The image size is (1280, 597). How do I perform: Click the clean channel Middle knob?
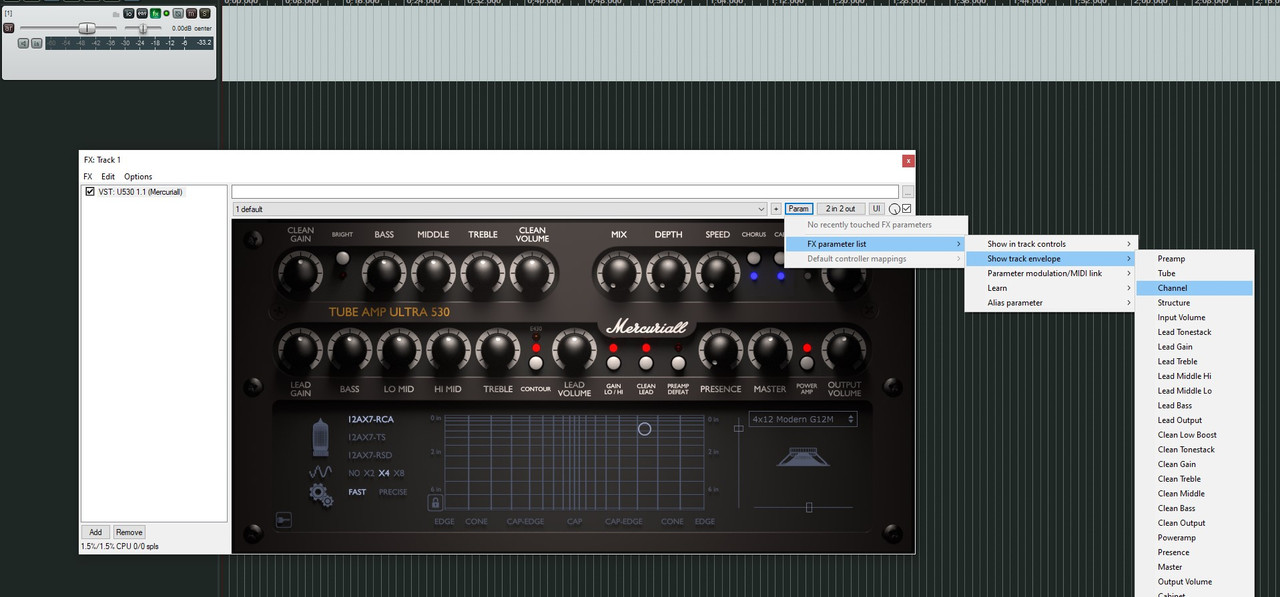433,271
